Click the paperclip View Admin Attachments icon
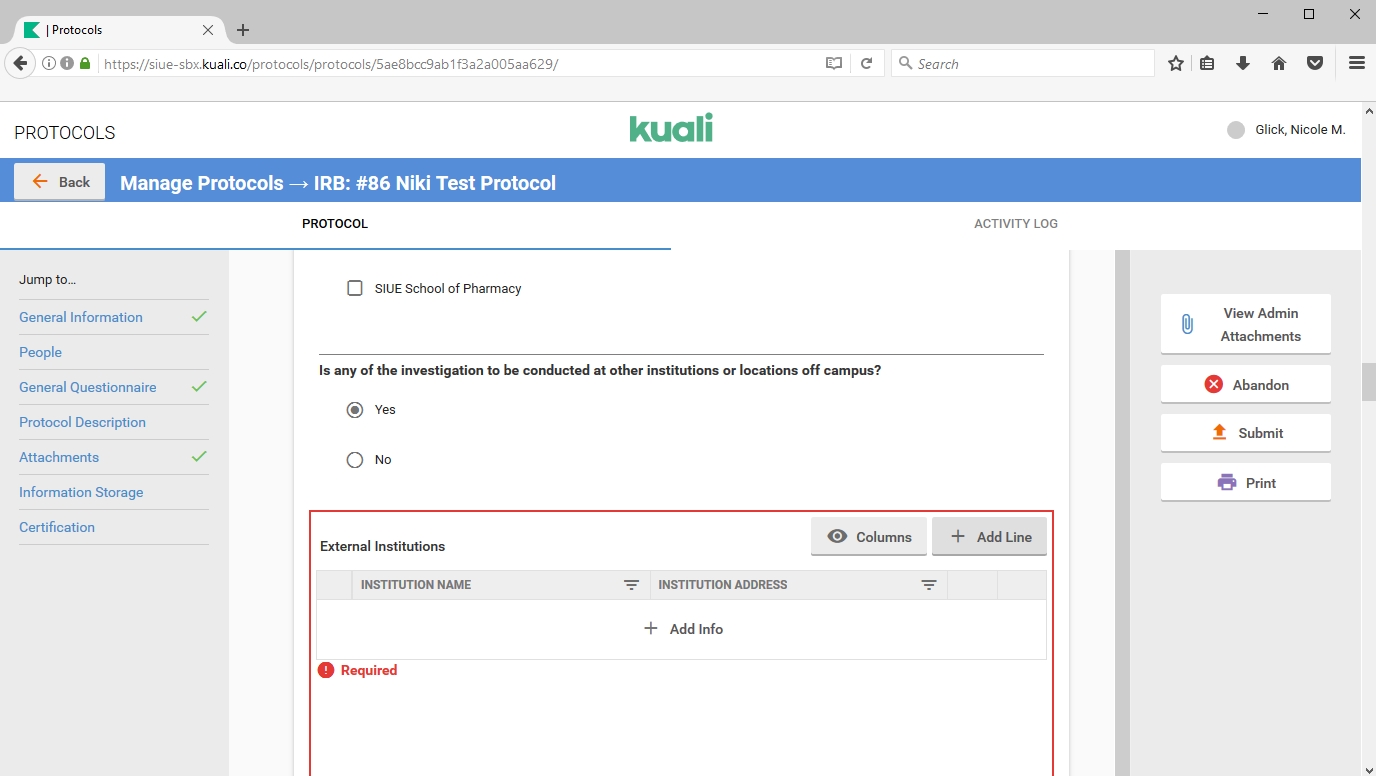The height and width of the screenshot is (776, 1376). (1187, 324)
